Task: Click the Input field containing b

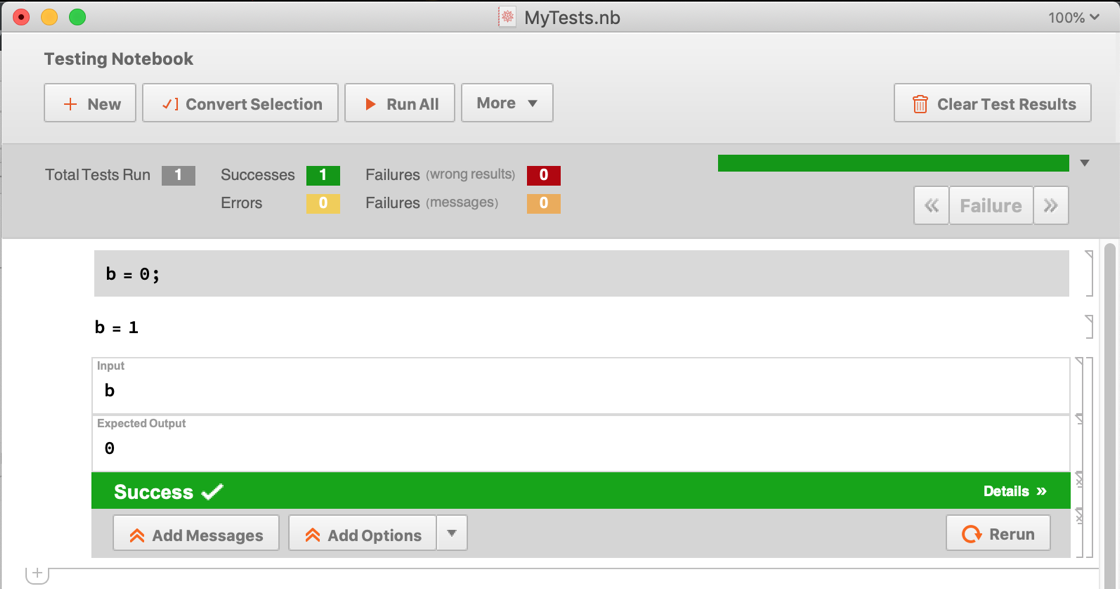Action: [580, 391]
